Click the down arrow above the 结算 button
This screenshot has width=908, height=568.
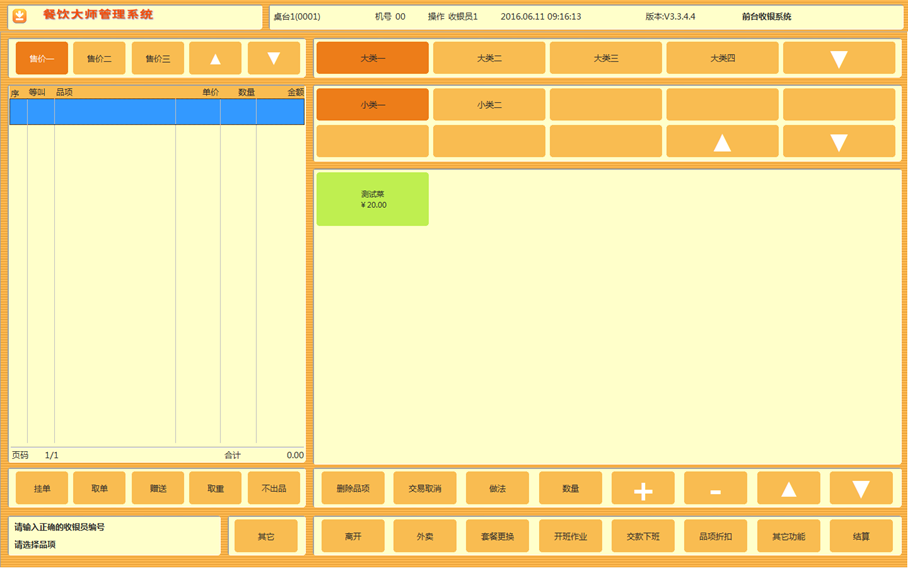click(x=860, y=489)
